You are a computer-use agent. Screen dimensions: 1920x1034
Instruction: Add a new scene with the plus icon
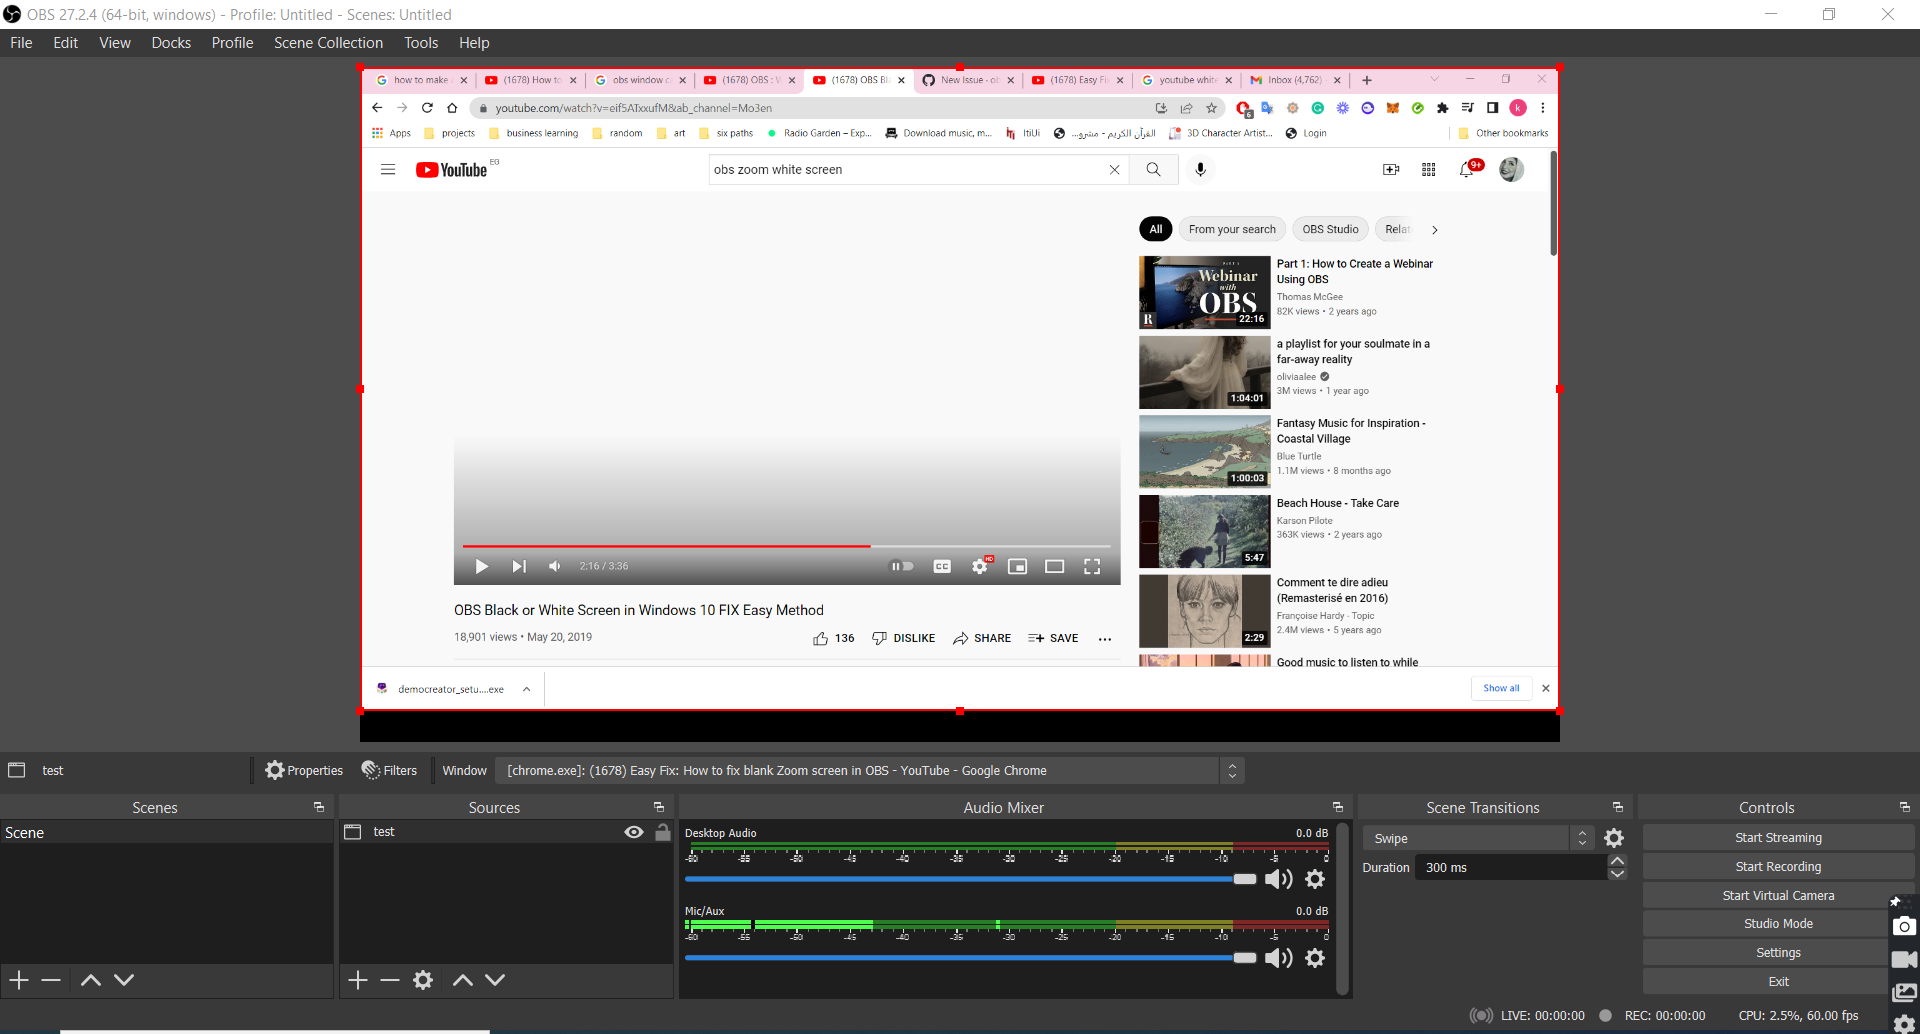tap(17, 980)
